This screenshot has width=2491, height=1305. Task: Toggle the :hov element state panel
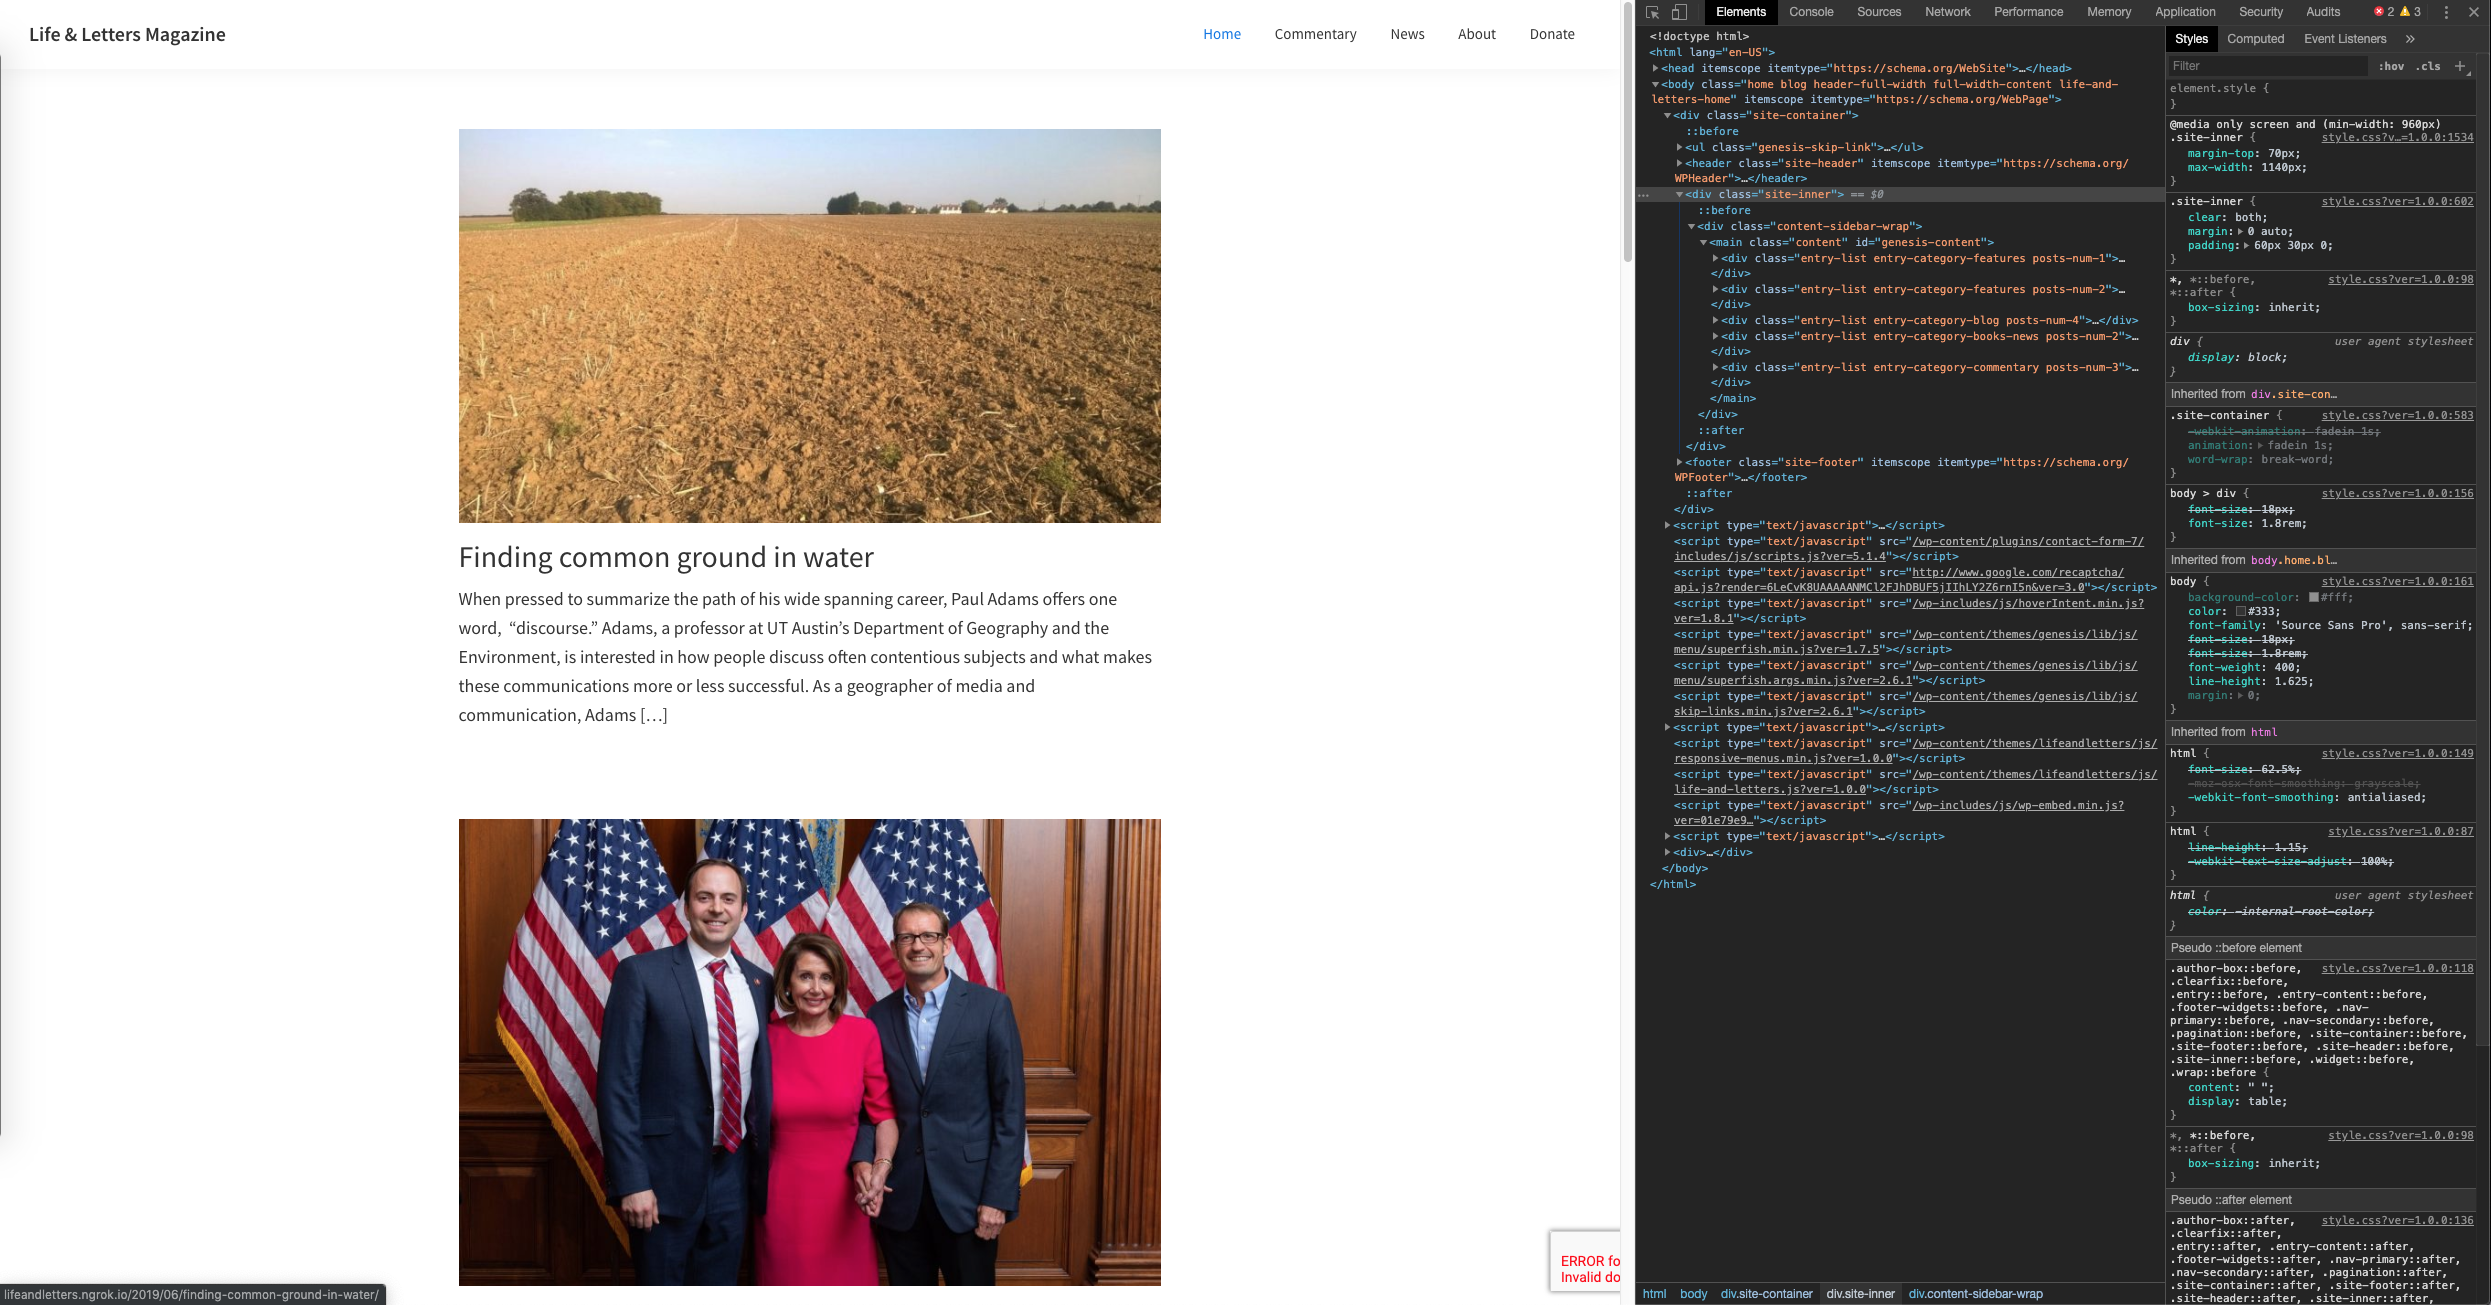(x=2392, y=66)
